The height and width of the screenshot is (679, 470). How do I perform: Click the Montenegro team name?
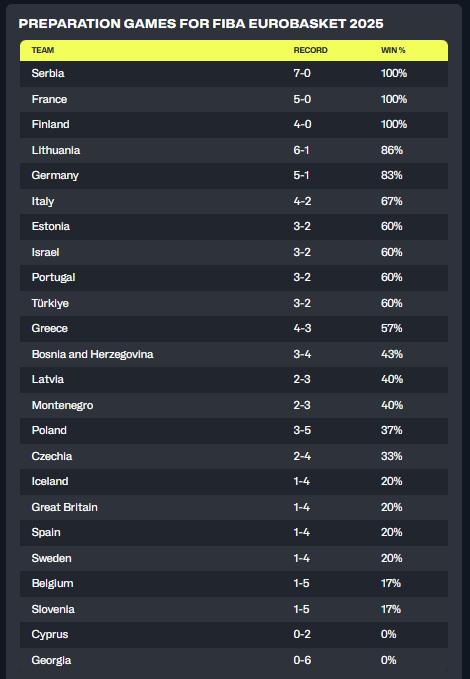click(62, 405)
